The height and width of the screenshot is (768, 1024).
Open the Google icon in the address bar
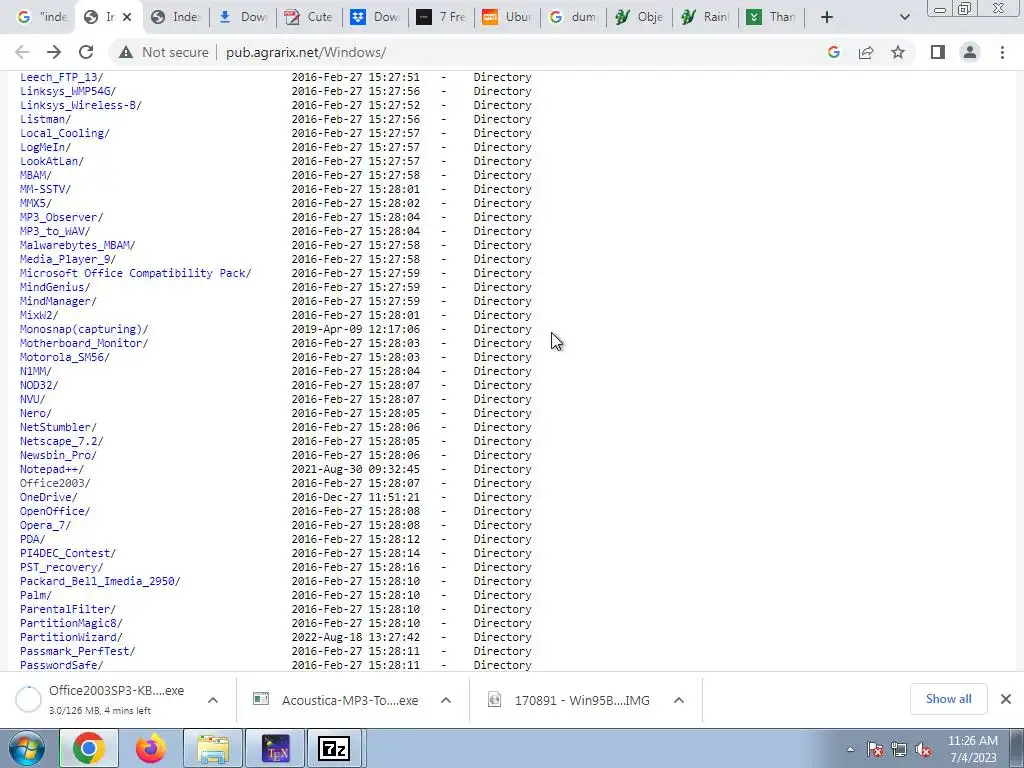point(833,52)
